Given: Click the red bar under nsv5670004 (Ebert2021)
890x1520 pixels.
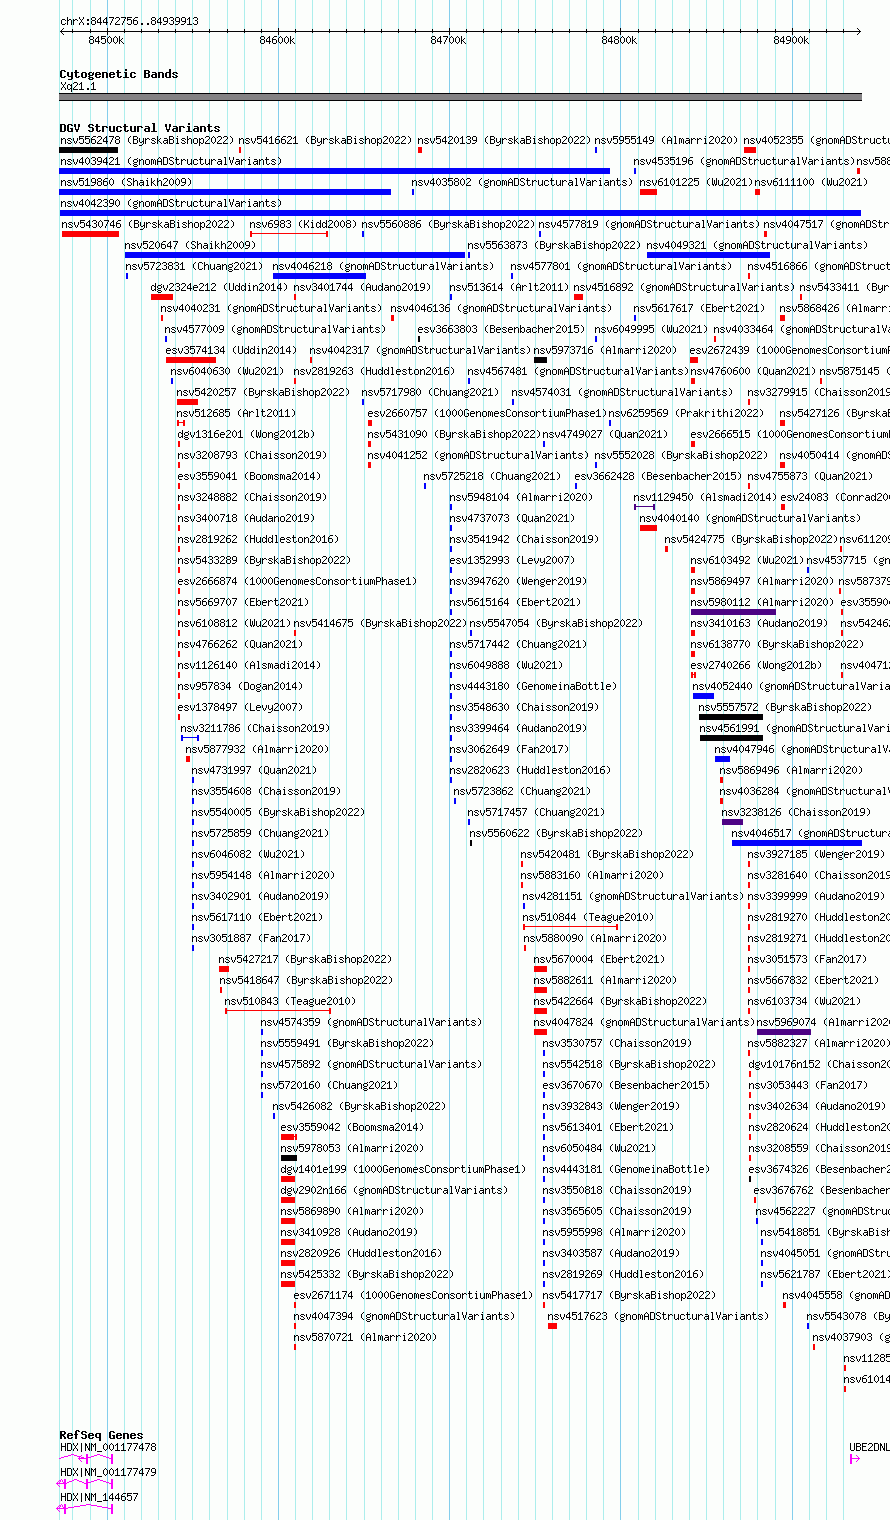Looking at the screenshot, I should point(540,969).
